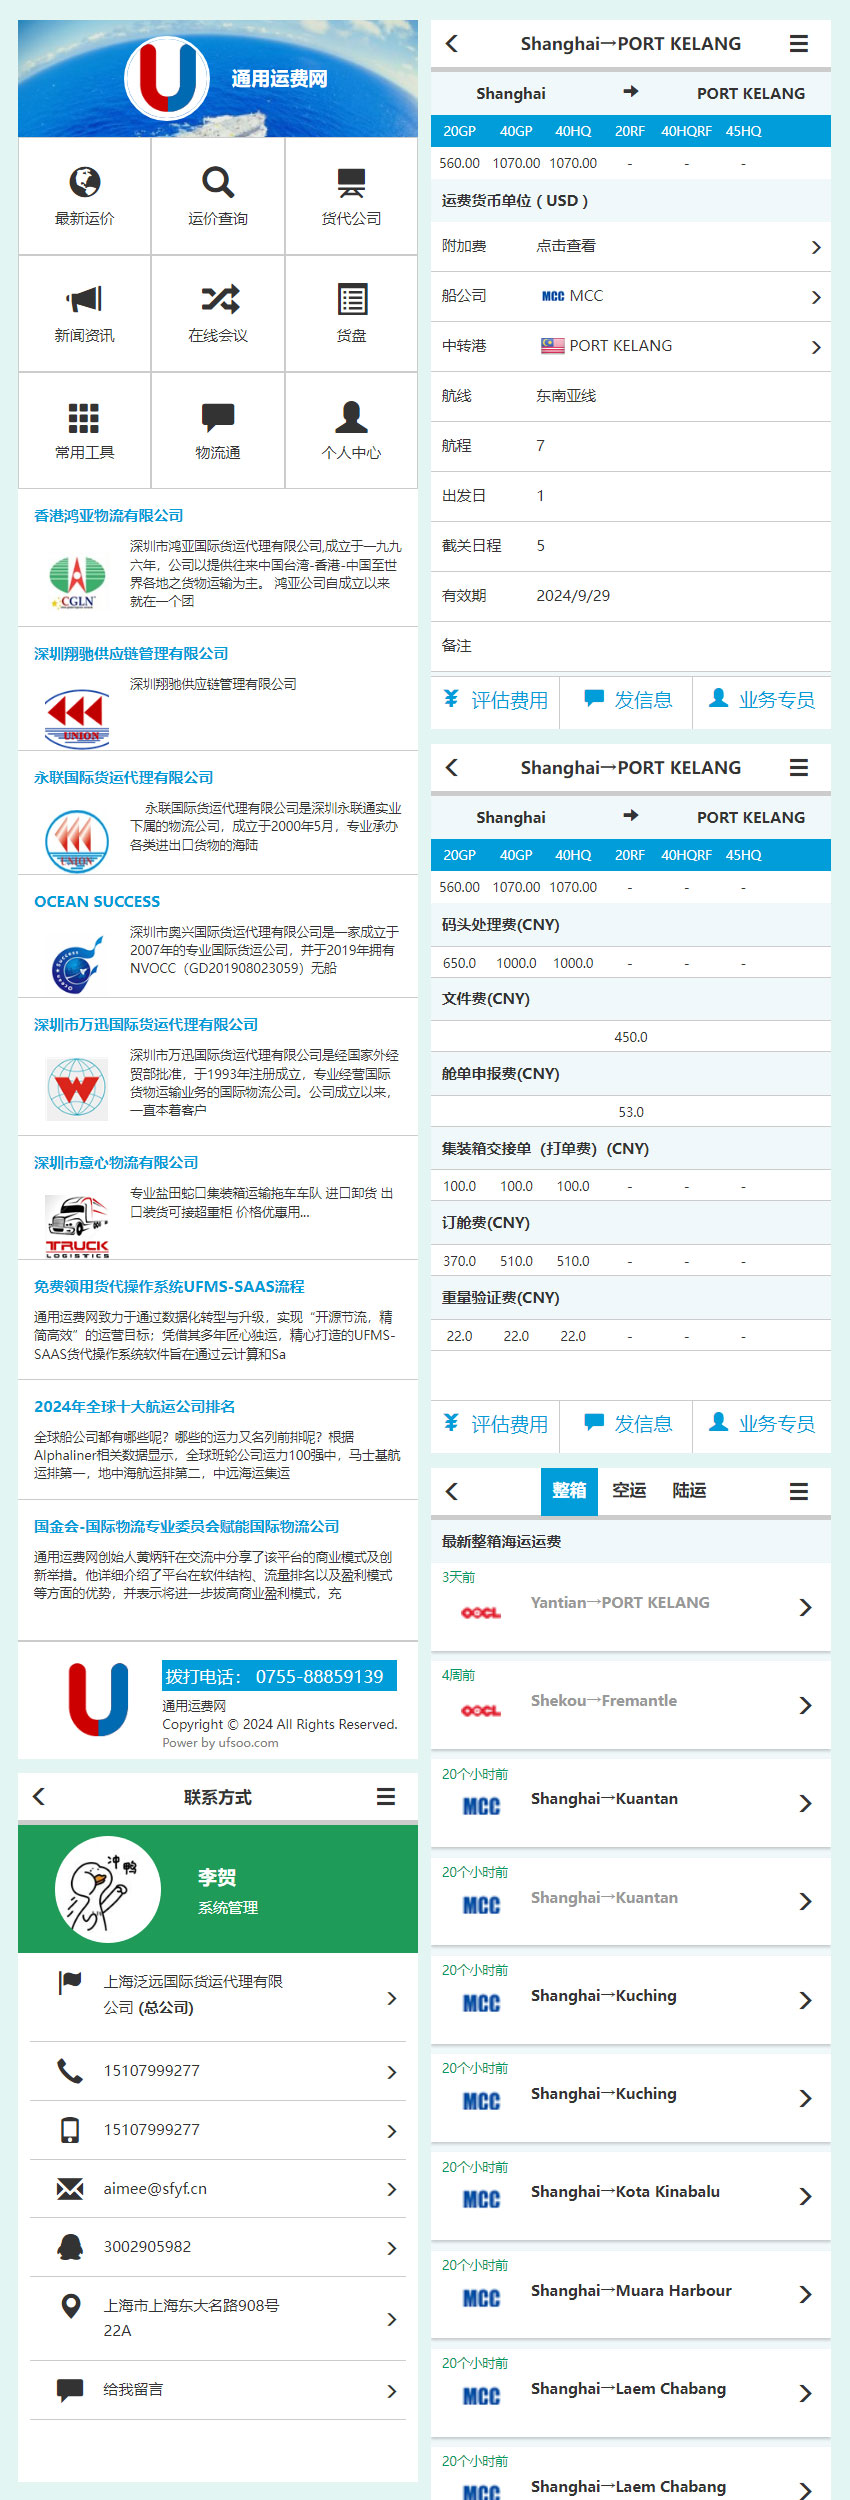Click 文件费 amount 450.0

click(631, 1037)
